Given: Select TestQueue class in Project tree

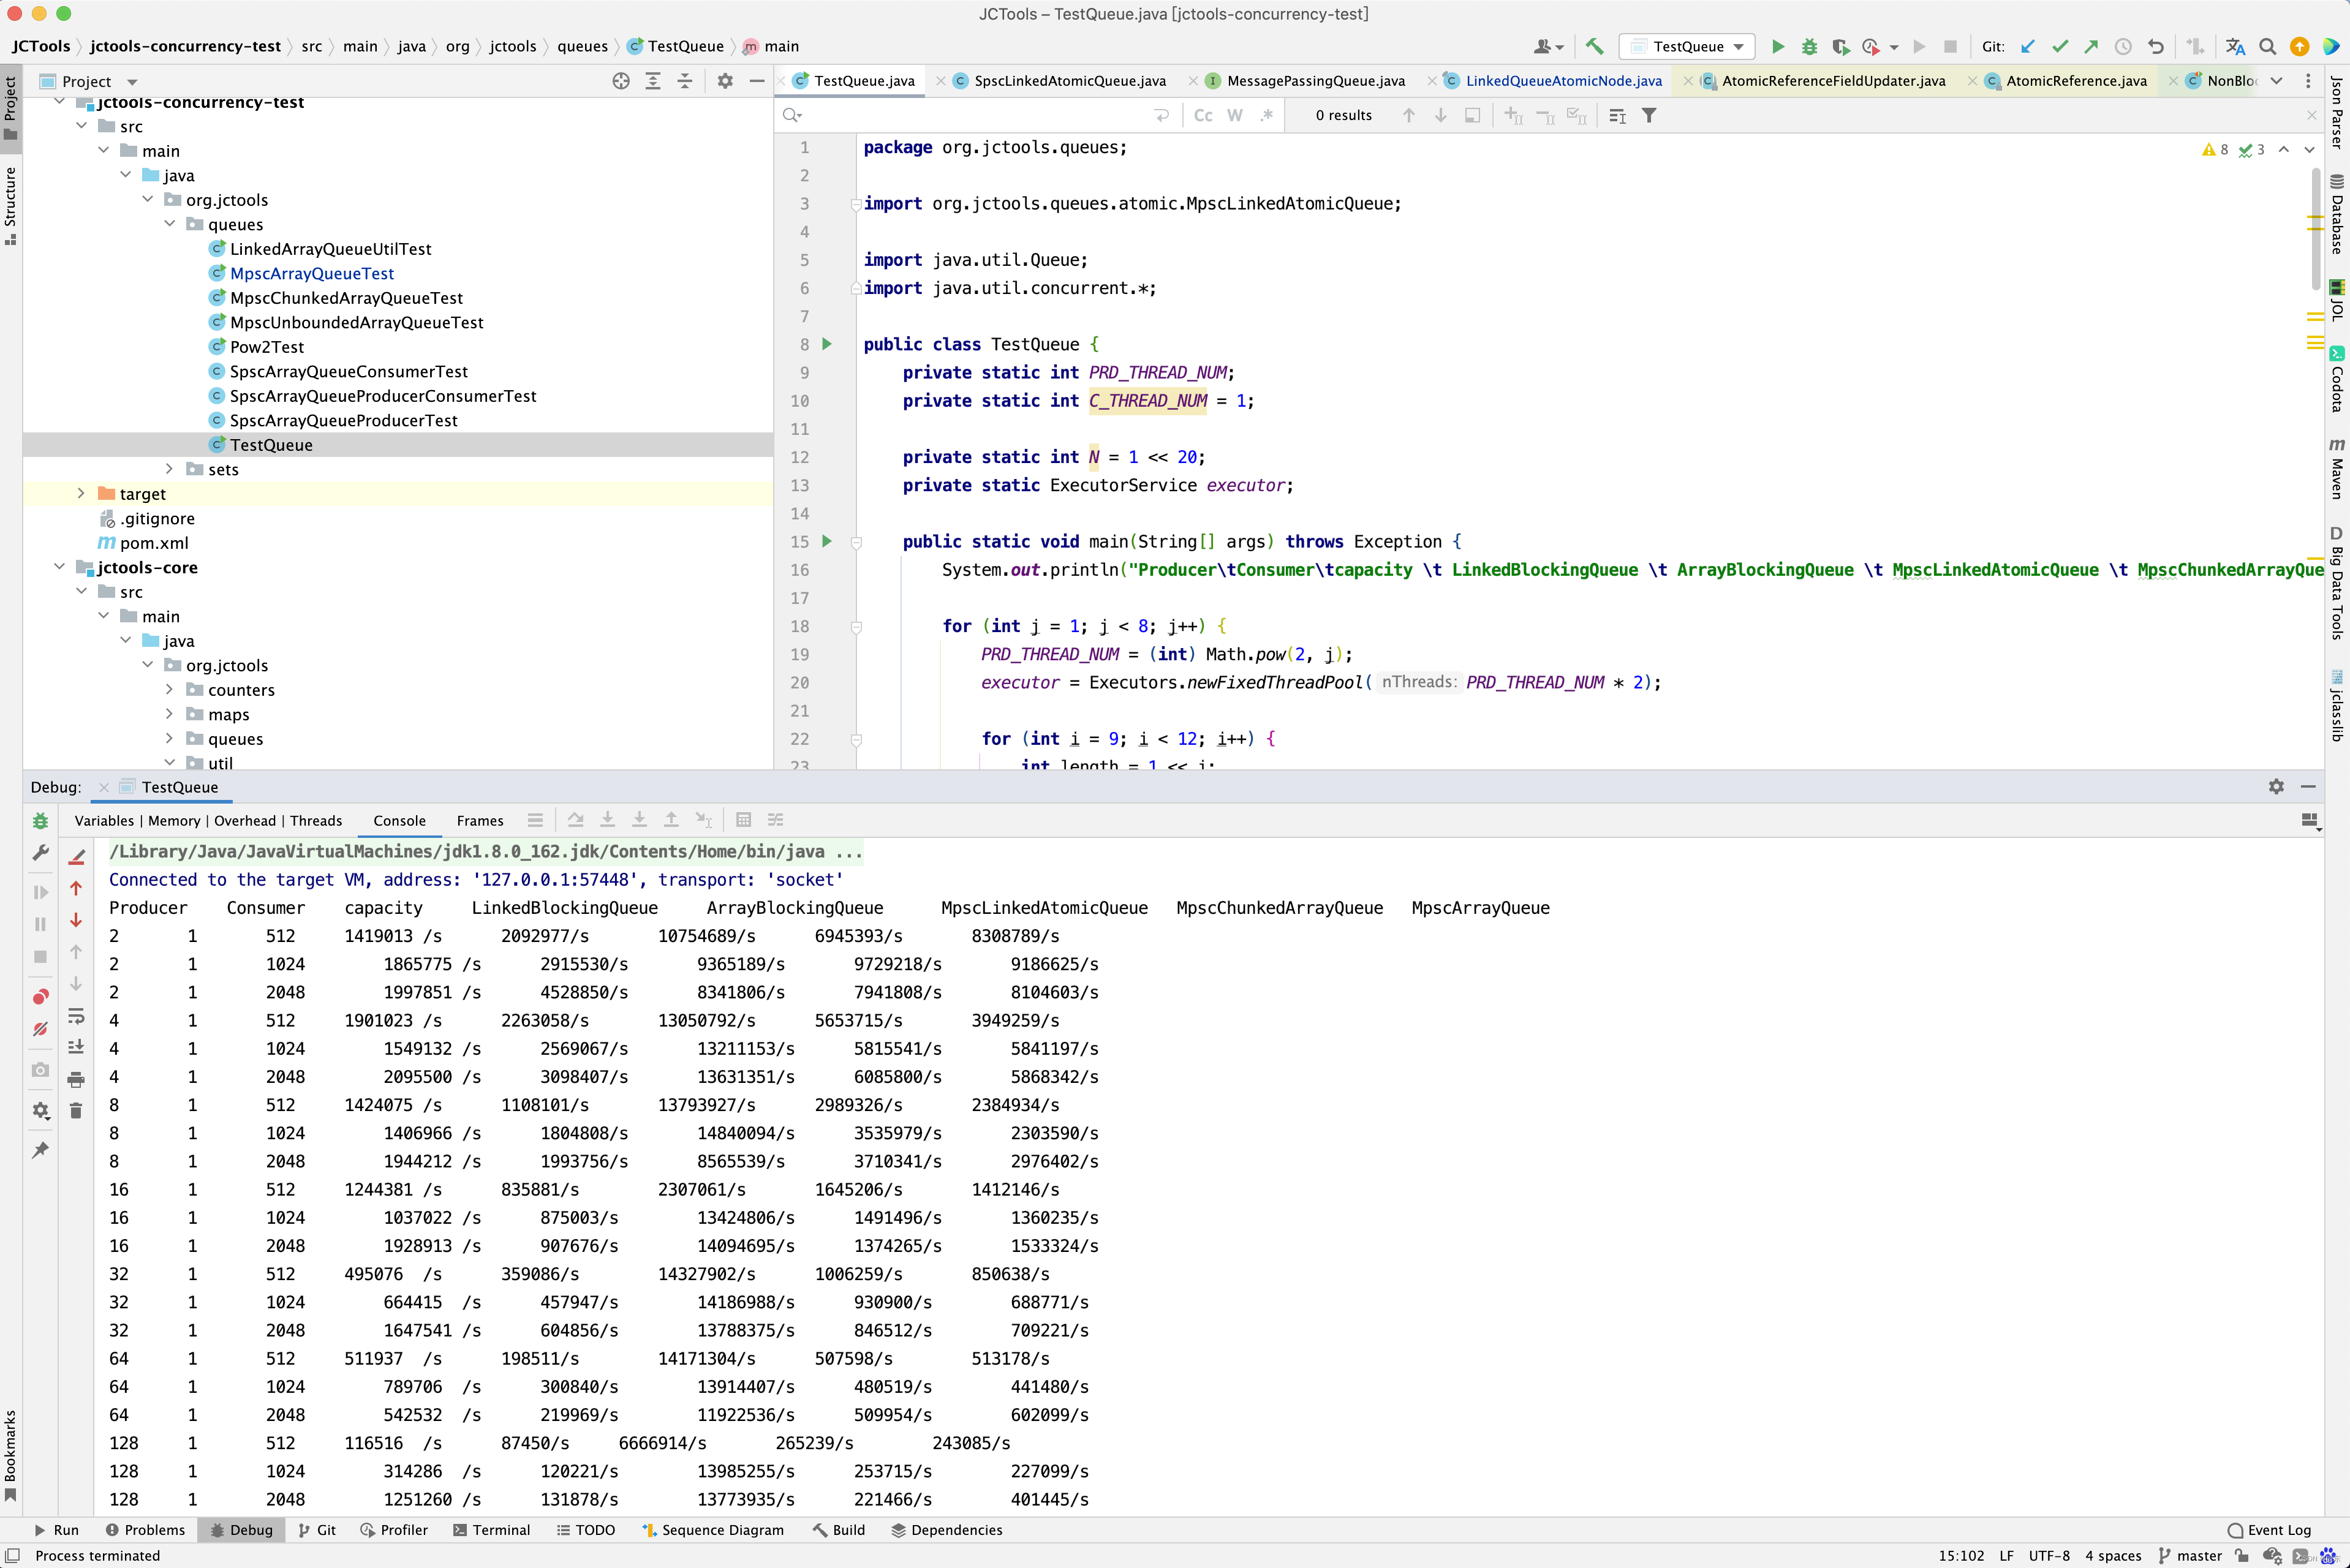Looking at the screenshot, I should point(271,444).
